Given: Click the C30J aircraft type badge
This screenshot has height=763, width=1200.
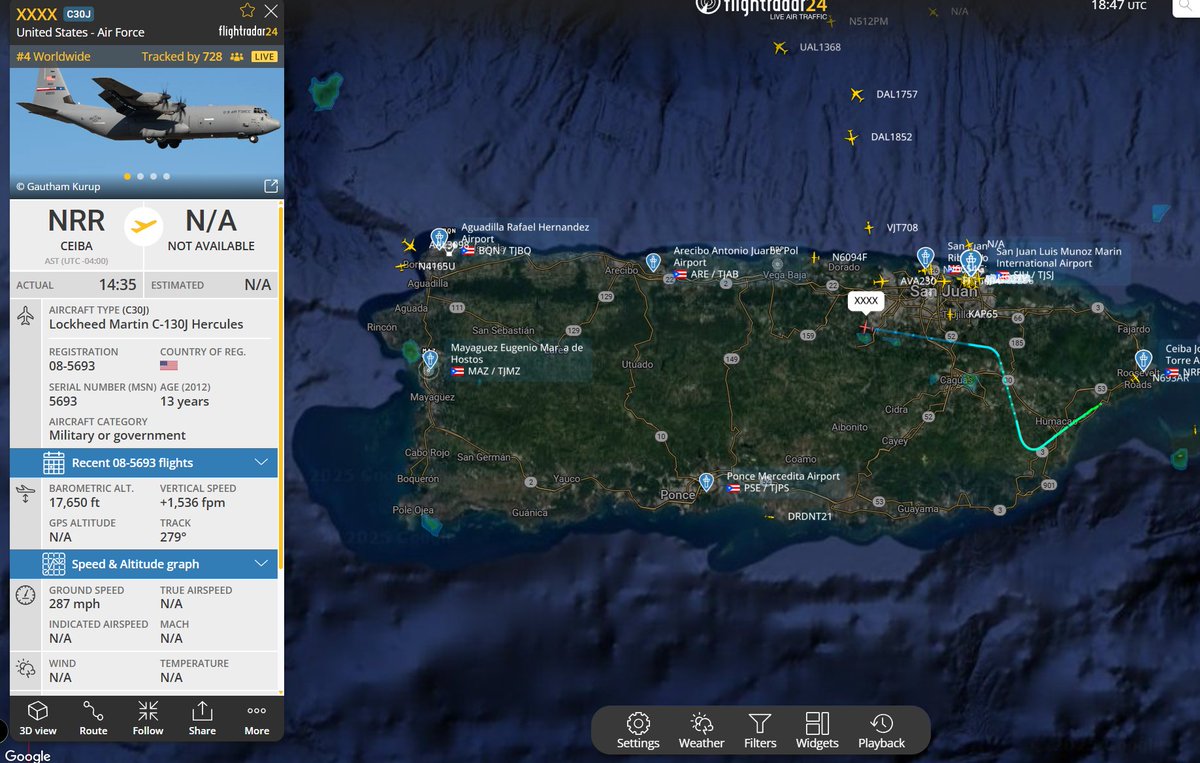Looking at the screenshot, I should click(77, 14).
